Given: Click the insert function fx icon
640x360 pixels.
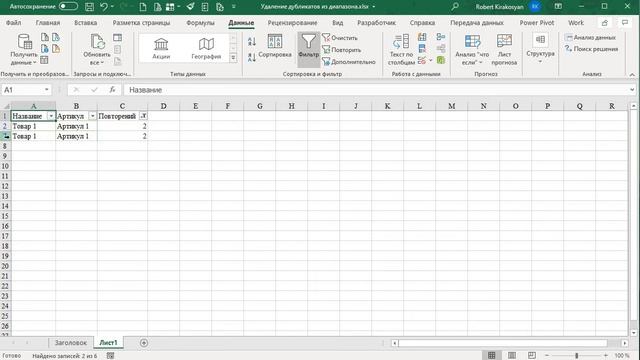Looking at the screenshot, I should (113, 90).
